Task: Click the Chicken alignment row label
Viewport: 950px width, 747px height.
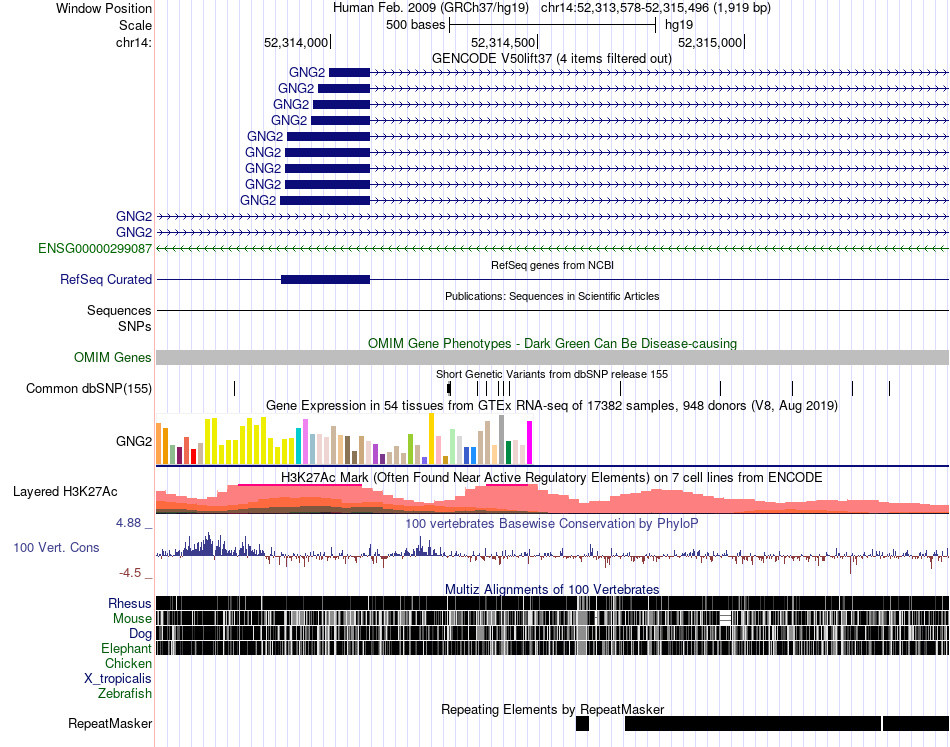Action: [128, 663]
